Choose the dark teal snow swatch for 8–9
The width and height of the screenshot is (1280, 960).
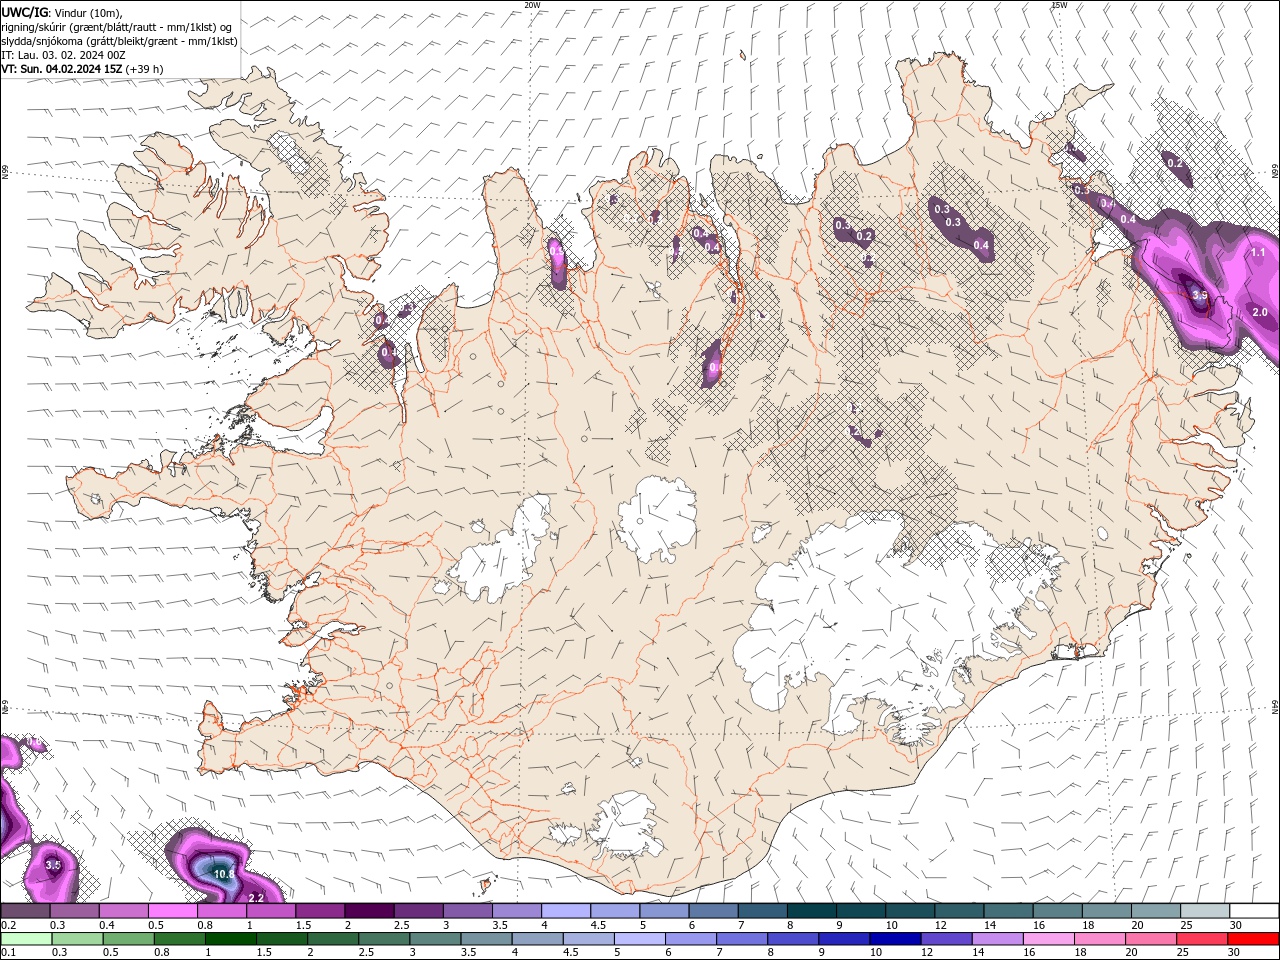click(x=812, y=911)
